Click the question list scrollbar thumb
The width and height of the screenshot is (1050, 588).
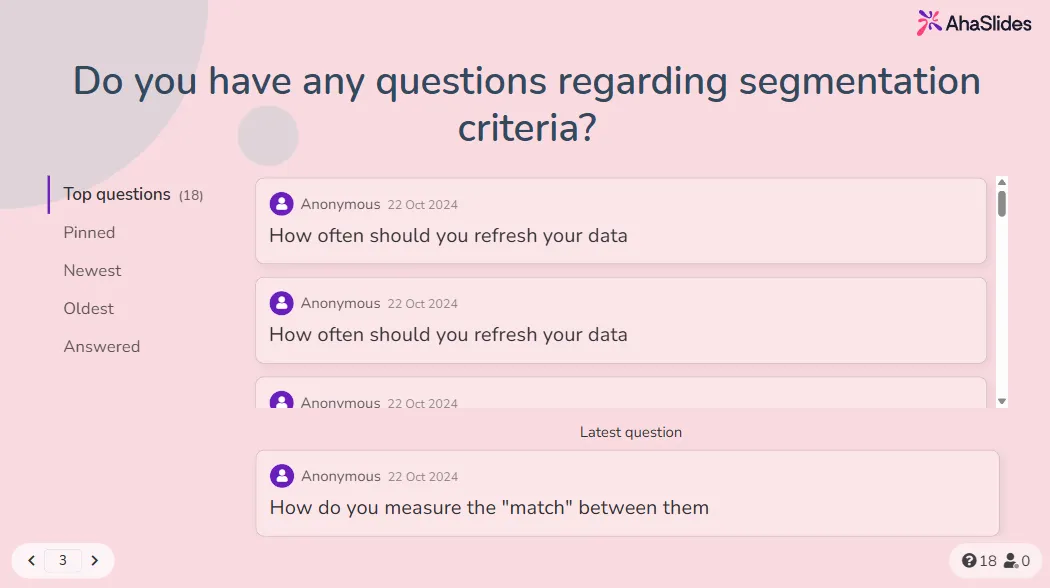(x=1002, y=203)
